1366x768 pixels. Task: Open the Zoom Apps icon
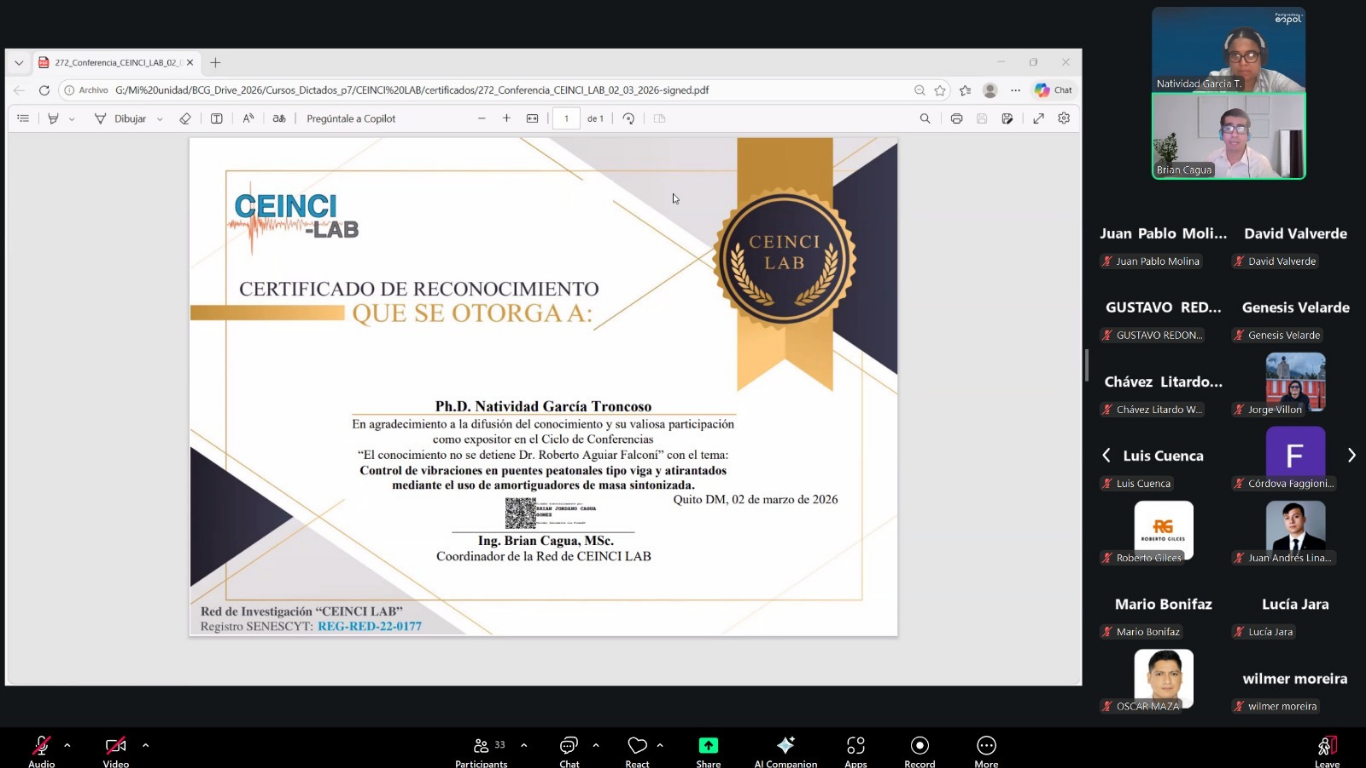point(855,746)
